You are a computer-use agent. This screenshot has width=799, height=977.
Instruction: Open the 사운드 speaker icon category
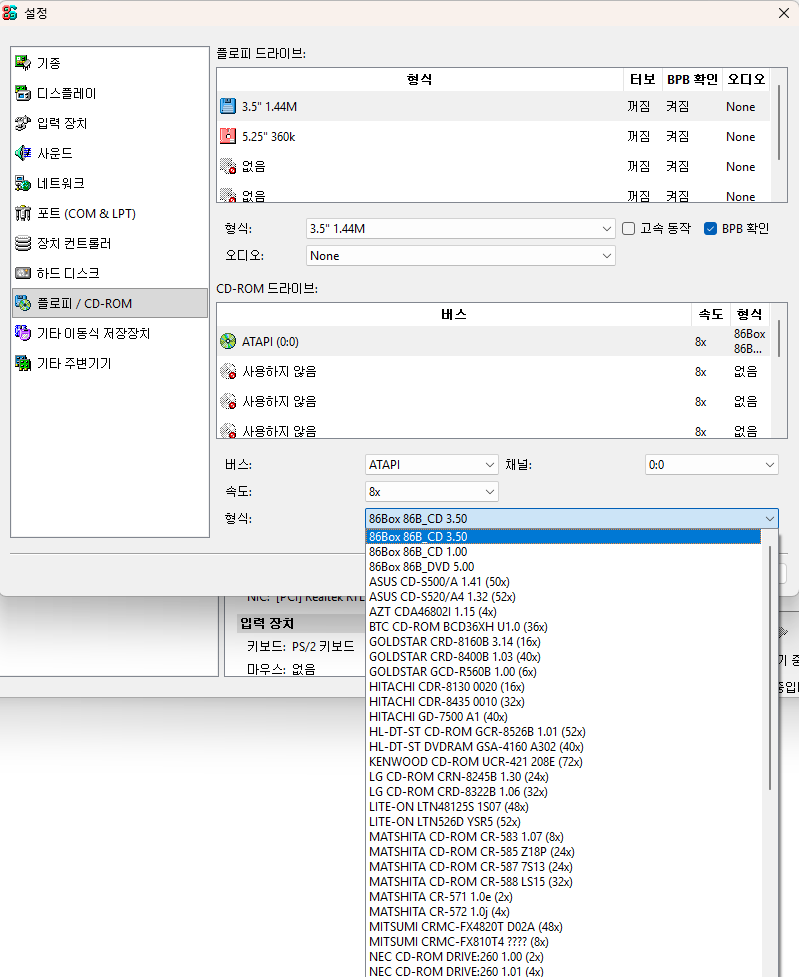click(23, 153)
